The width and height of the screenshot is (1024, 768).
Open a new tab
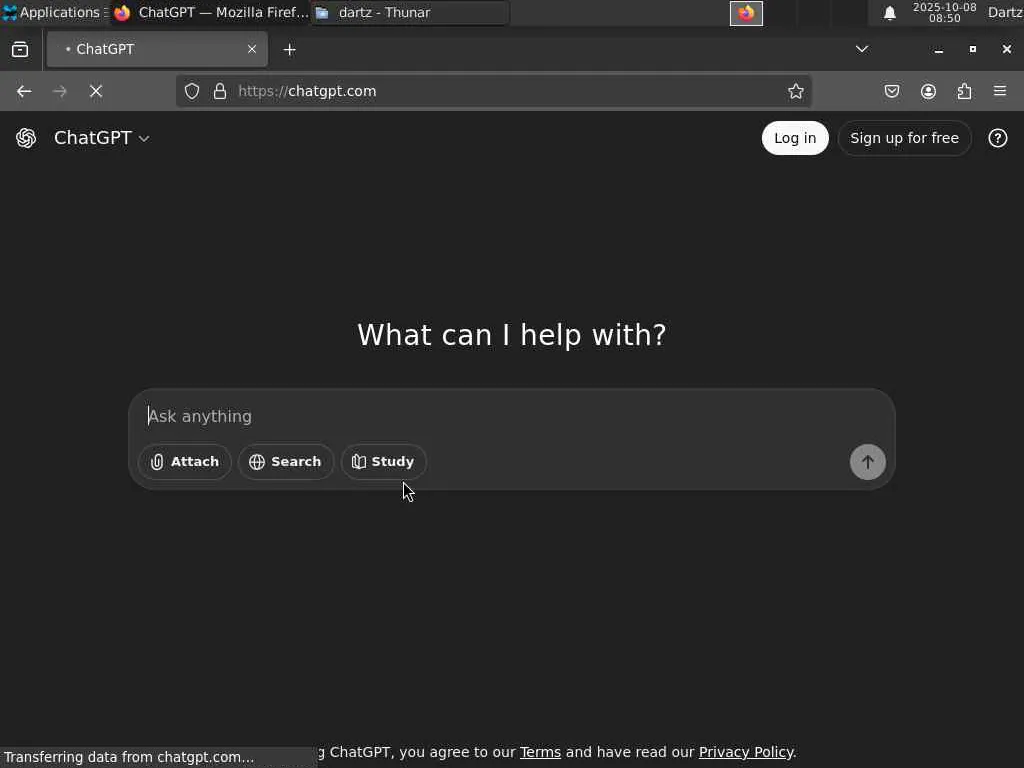click(289, 50)
